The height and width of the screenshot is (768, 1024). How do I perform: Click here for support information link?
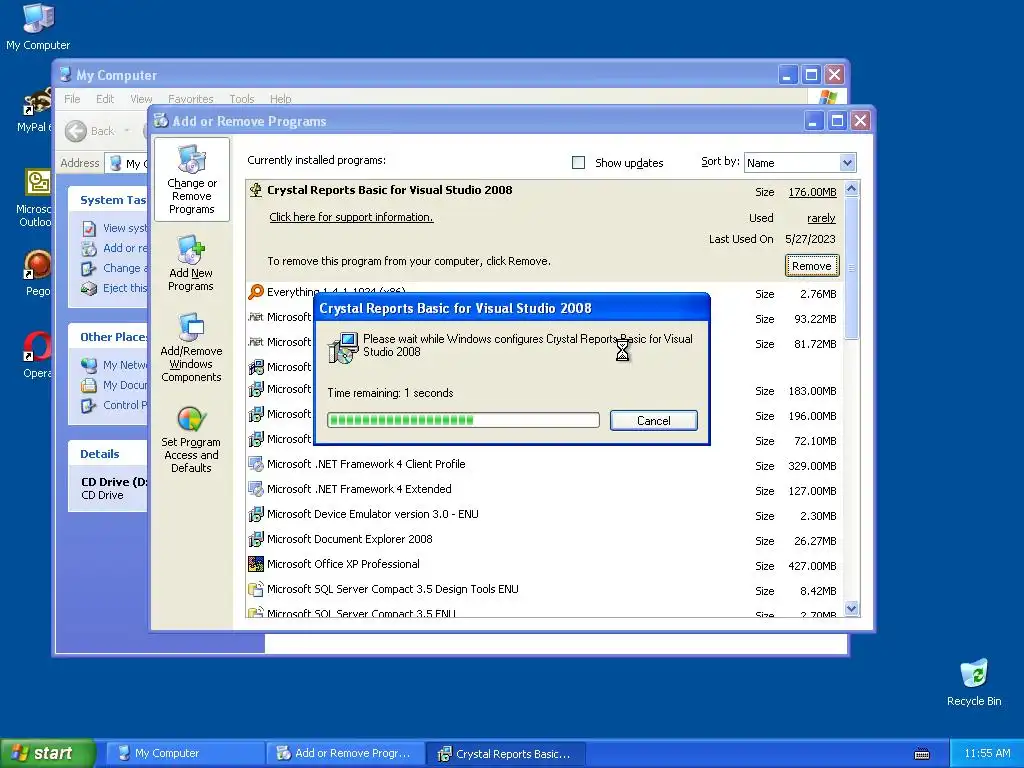[351, 217]
